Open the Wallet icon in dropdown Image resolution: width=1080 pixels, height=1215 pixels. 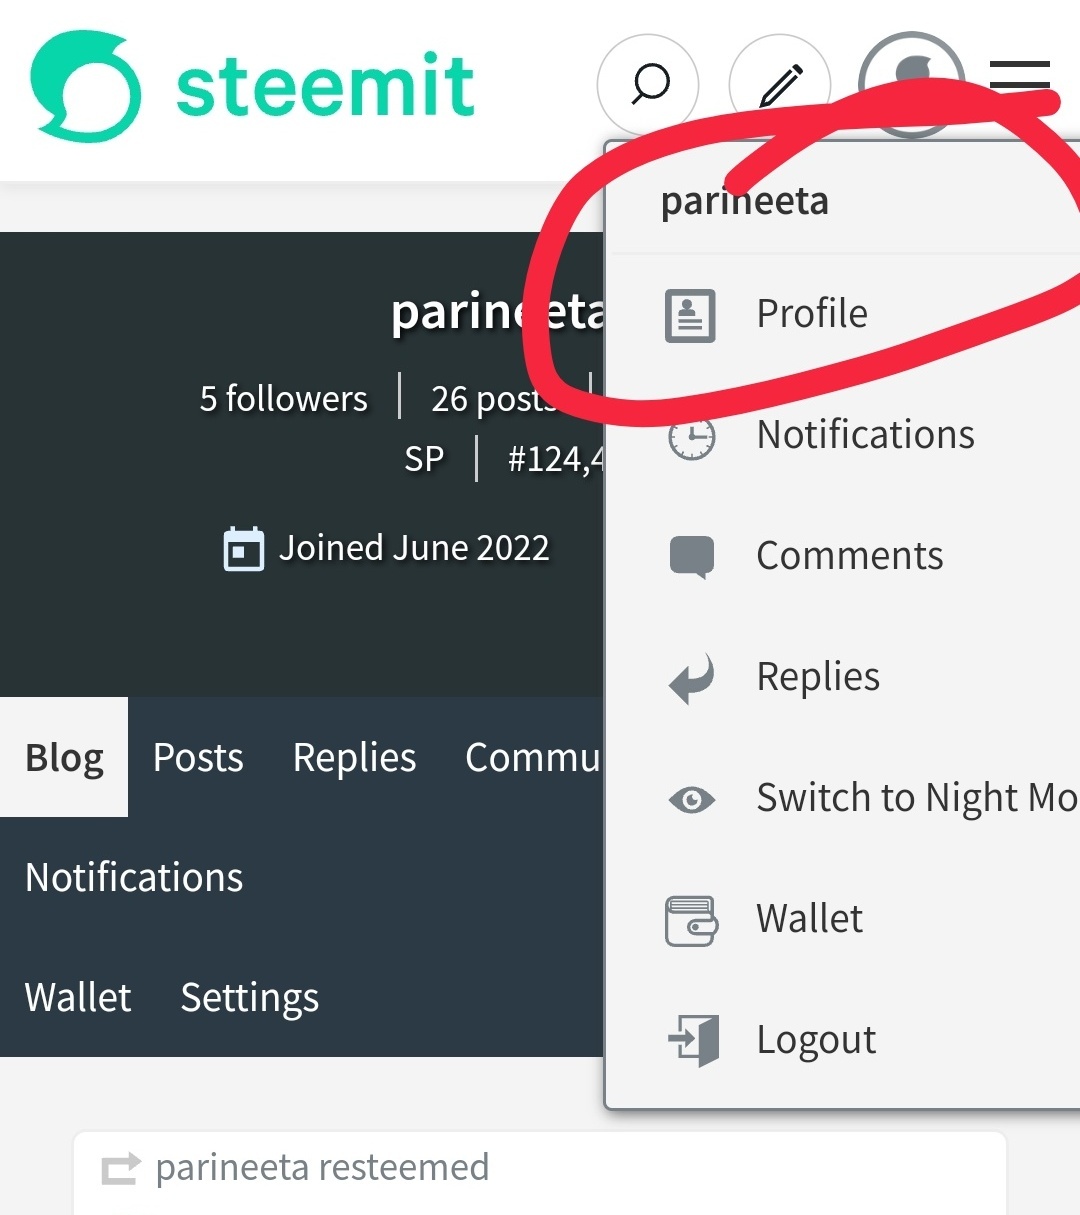[691, 920]
